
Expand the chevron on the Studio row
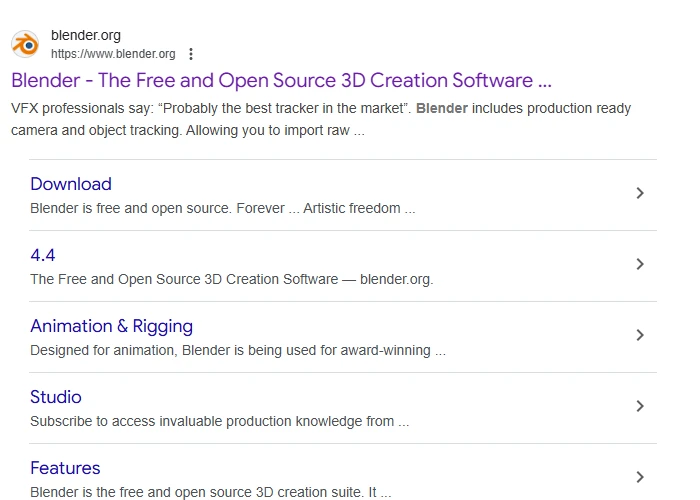coord(640,406)
